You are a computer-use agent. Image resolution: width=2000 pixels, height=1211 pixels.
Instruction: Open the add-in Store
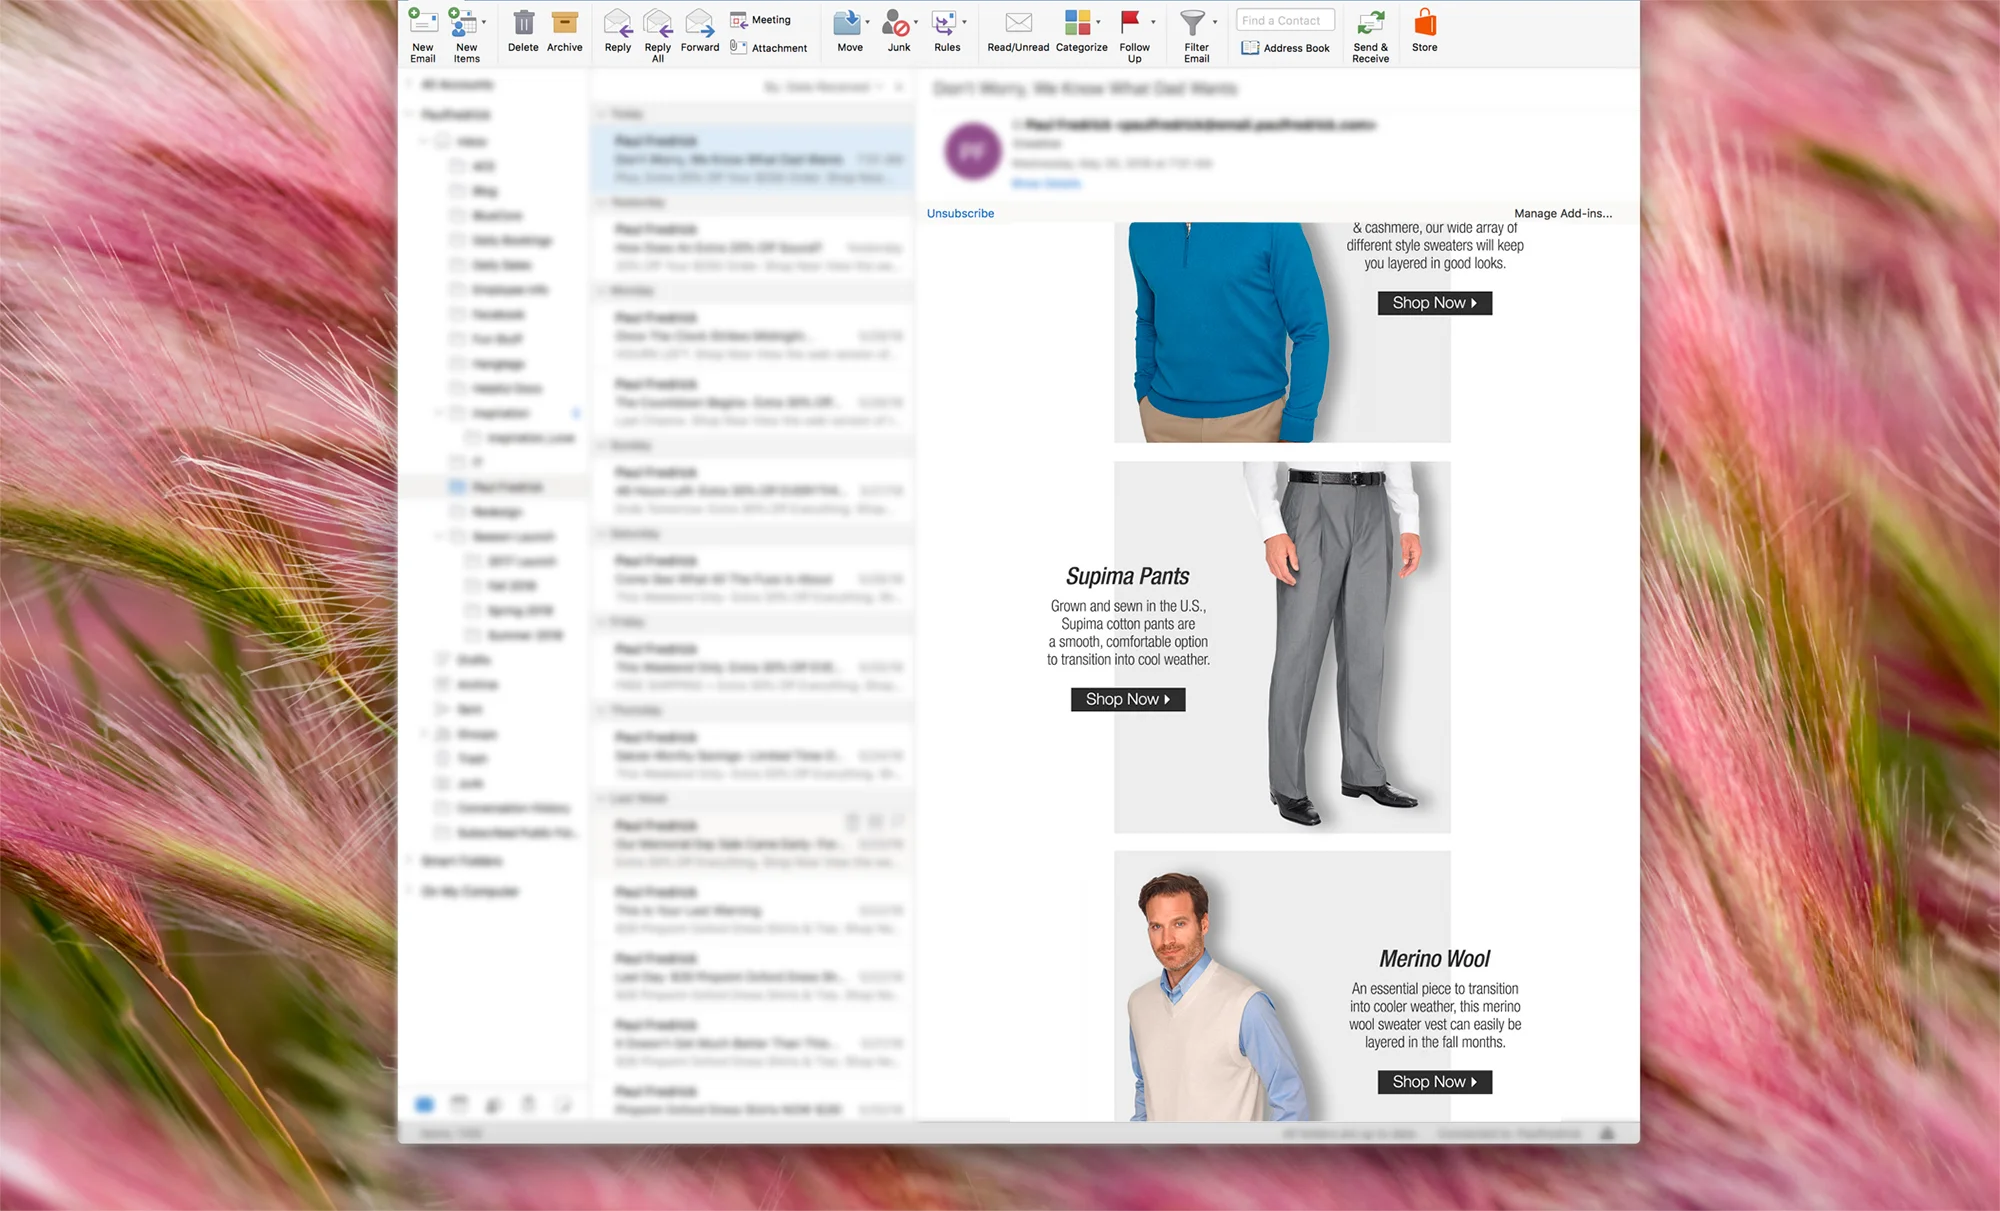tap(1425, 31)
